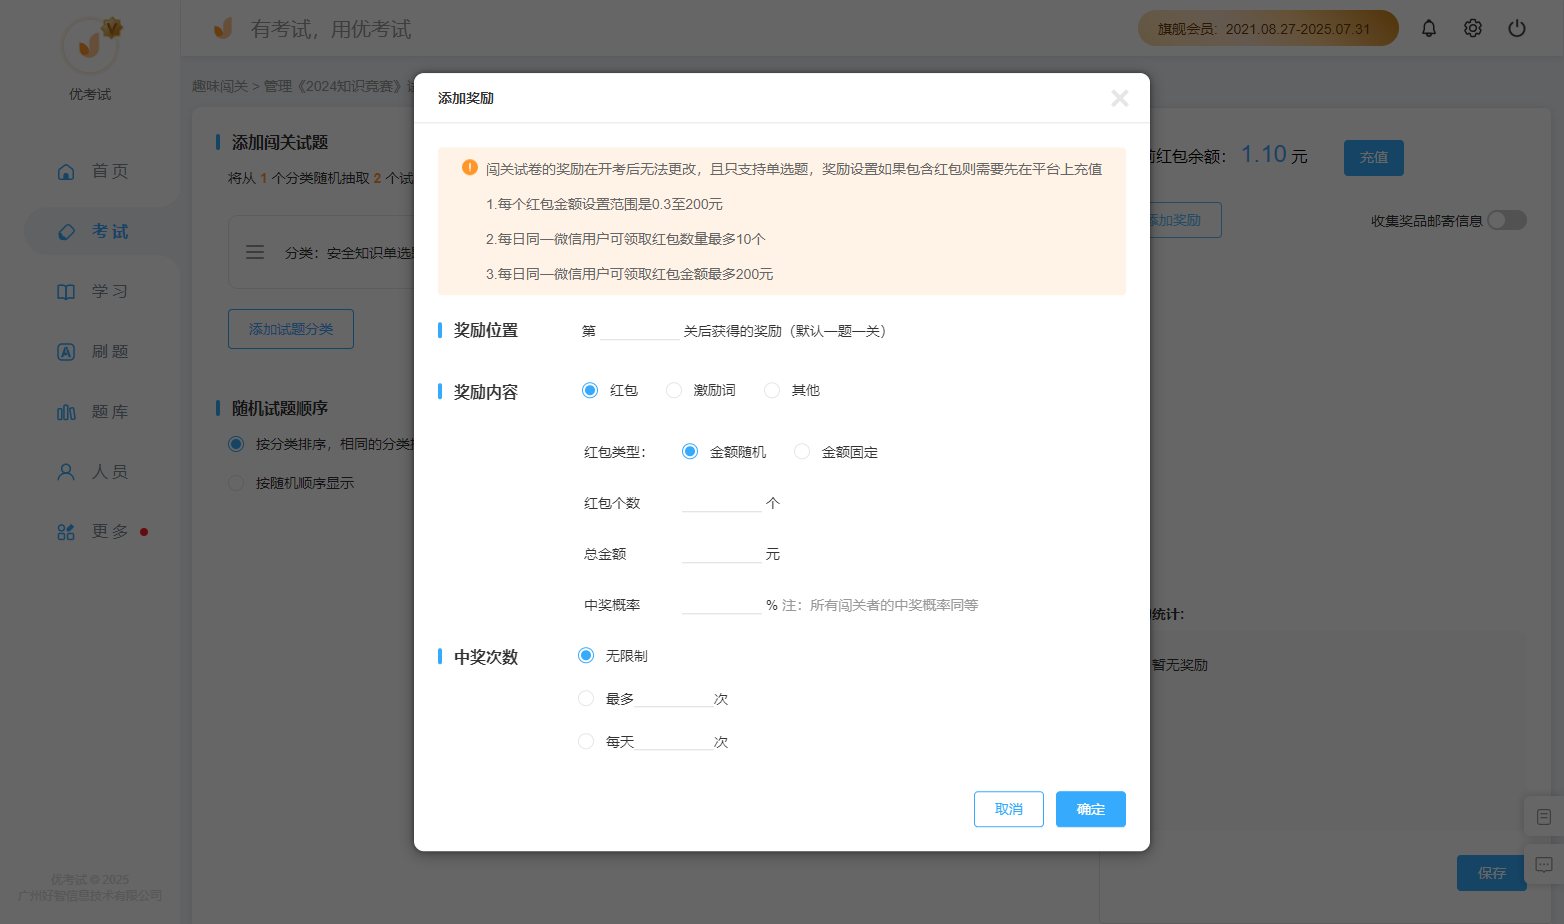Click the power logout icon
The image size is (1564, 924).
coord(1517,28)
